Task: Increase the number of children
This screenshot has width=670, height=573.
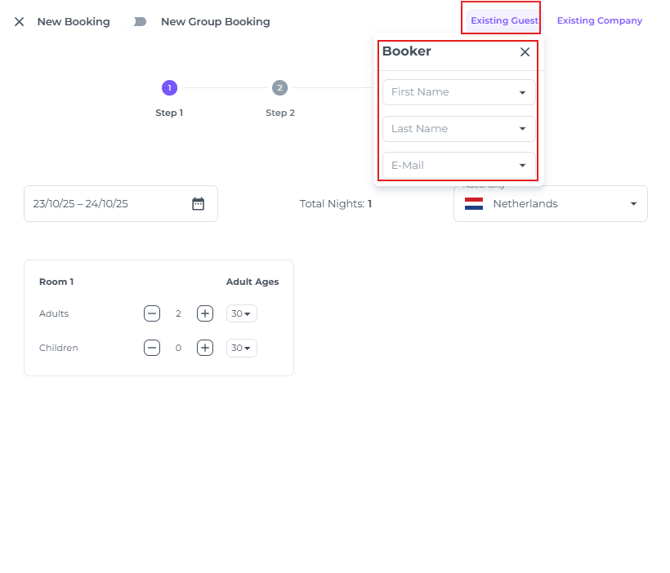Action: tap(205, 348)
